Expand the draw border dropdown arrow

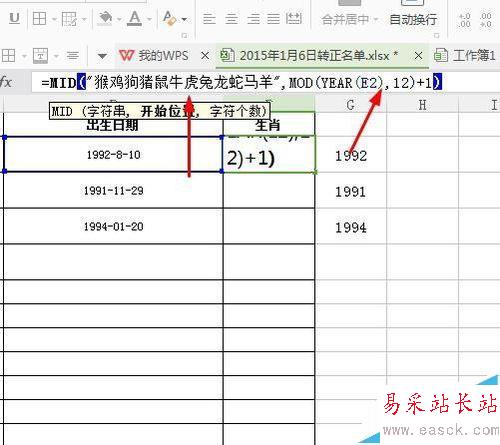(x=84, y=19)
